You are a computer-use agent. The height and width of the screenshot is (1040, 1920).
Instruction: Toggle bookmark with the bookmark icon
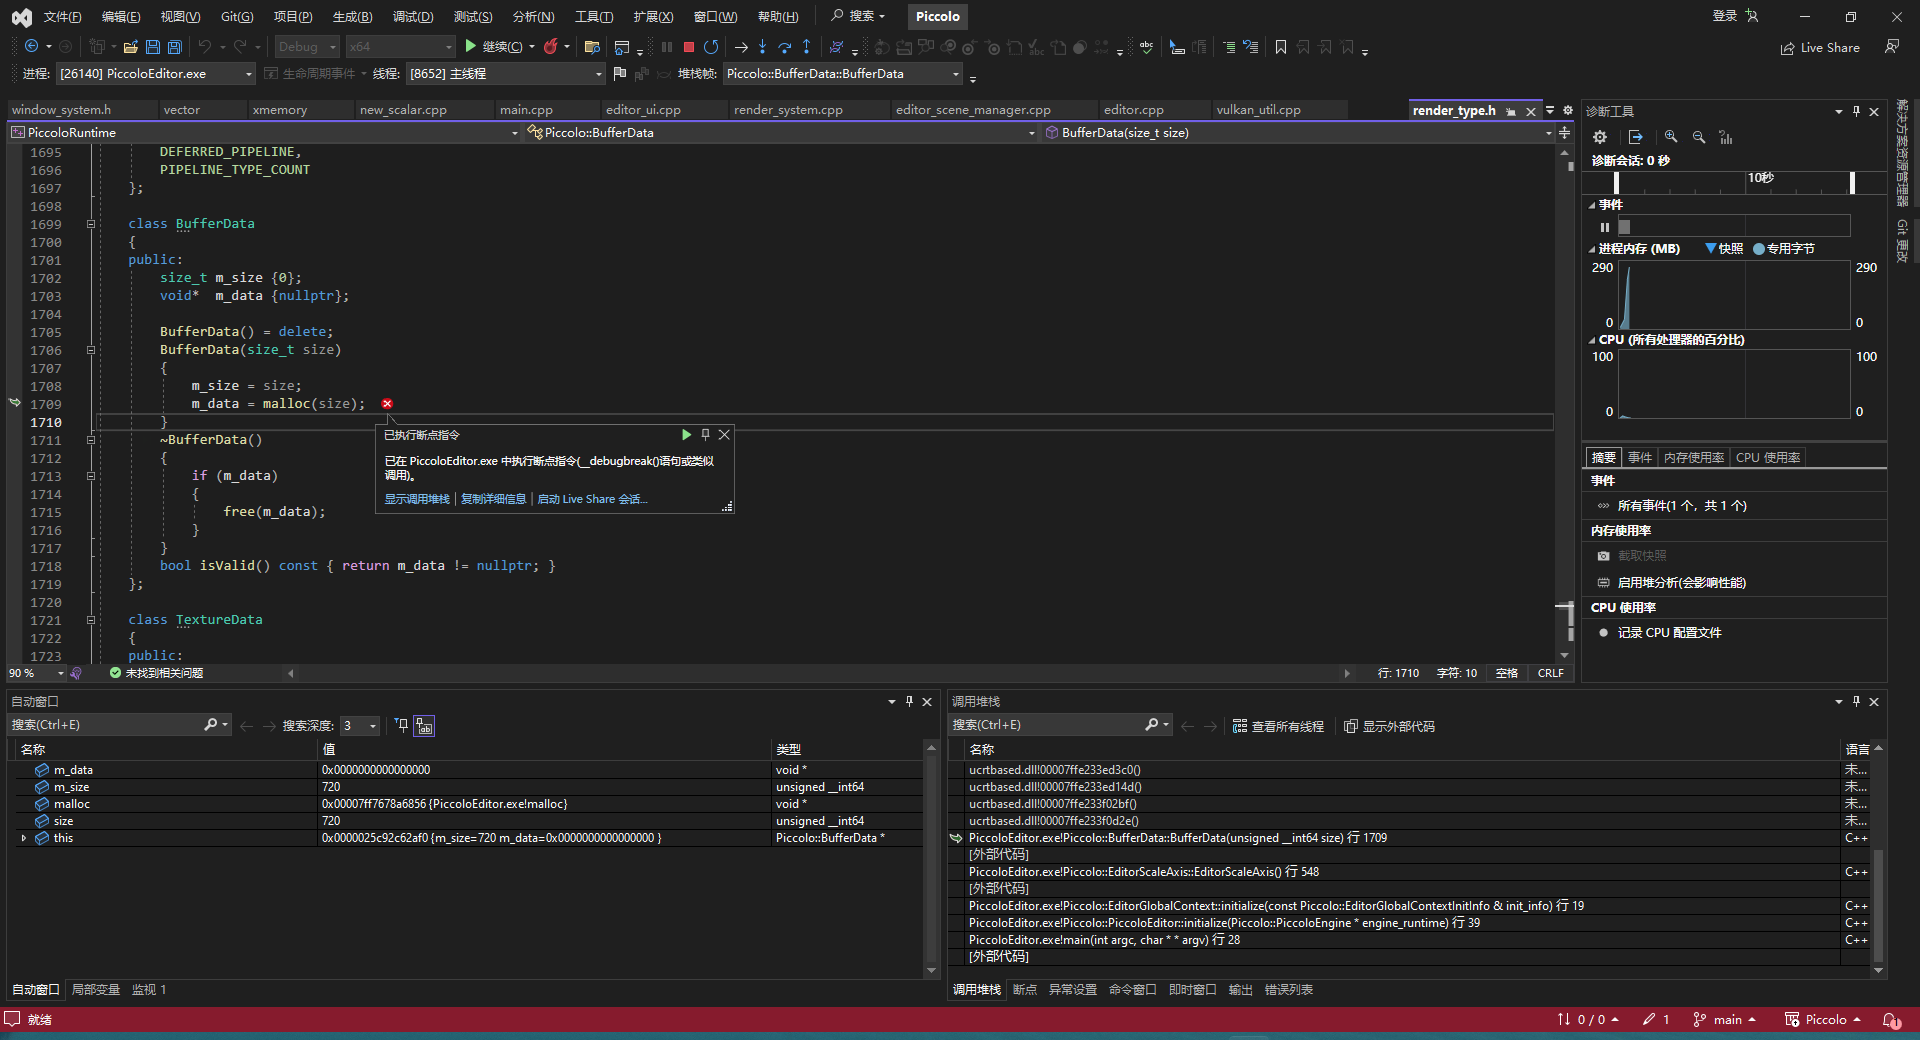(x=1280, y=47)
